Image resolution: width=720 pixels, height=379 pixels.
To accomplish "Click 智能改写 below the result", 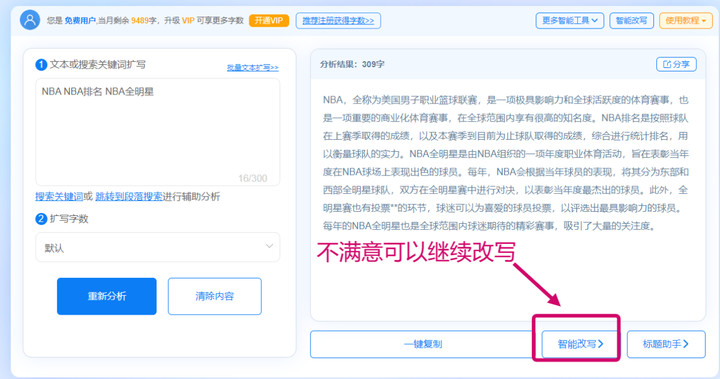I will 580,344.
